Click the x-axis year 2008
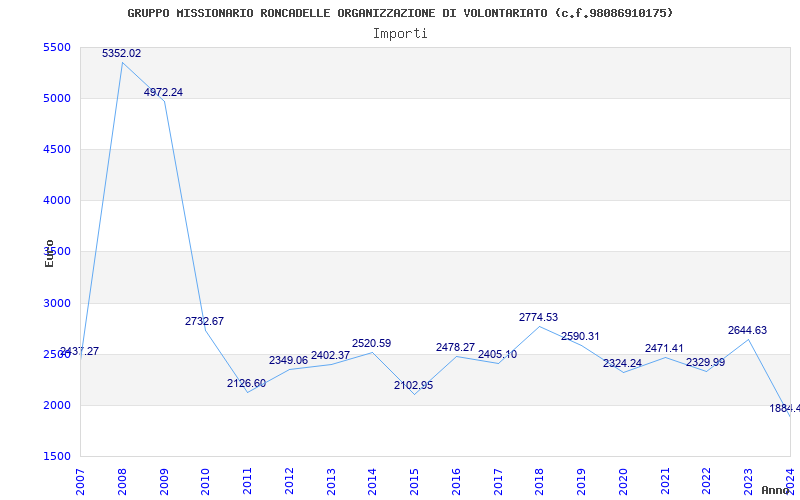Viewport: 800px width, 500px height. pos(122,482)
